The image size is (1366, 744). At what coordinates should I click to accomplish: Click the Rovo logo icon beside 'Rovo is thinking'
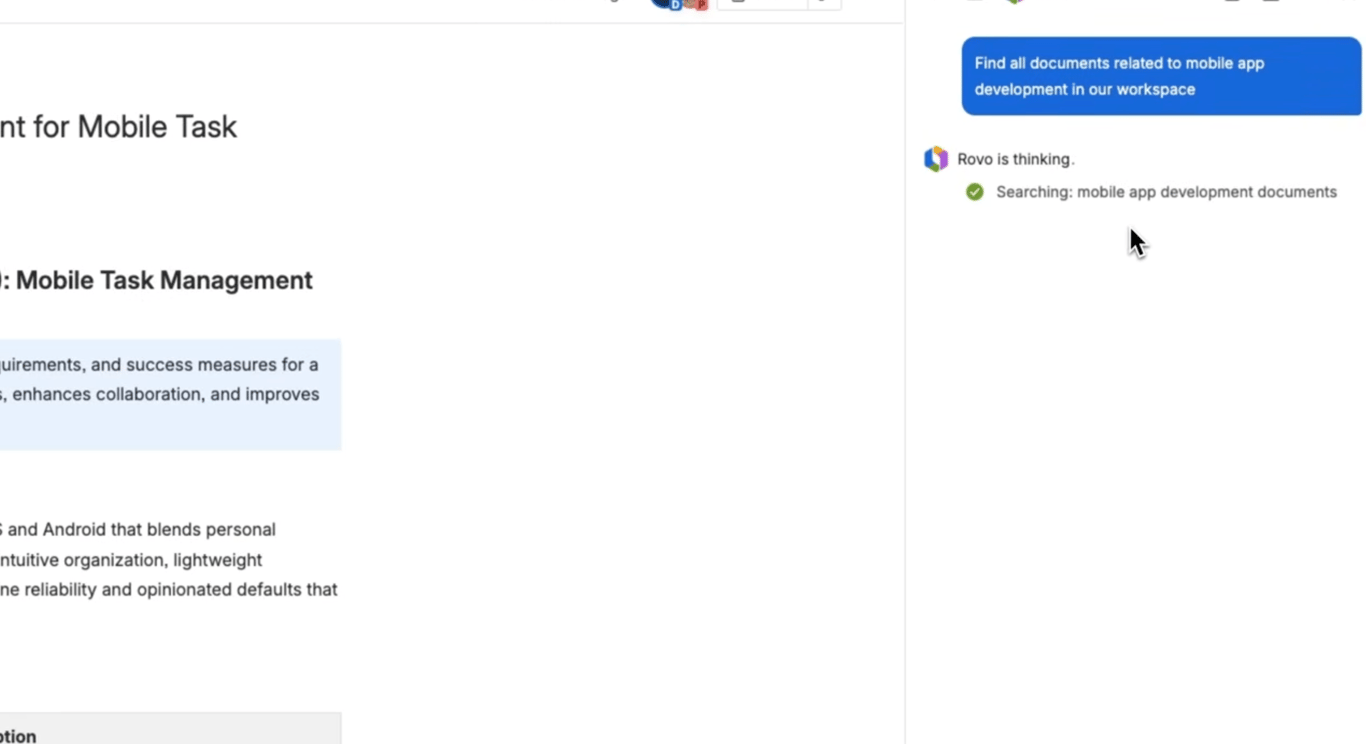935,159
